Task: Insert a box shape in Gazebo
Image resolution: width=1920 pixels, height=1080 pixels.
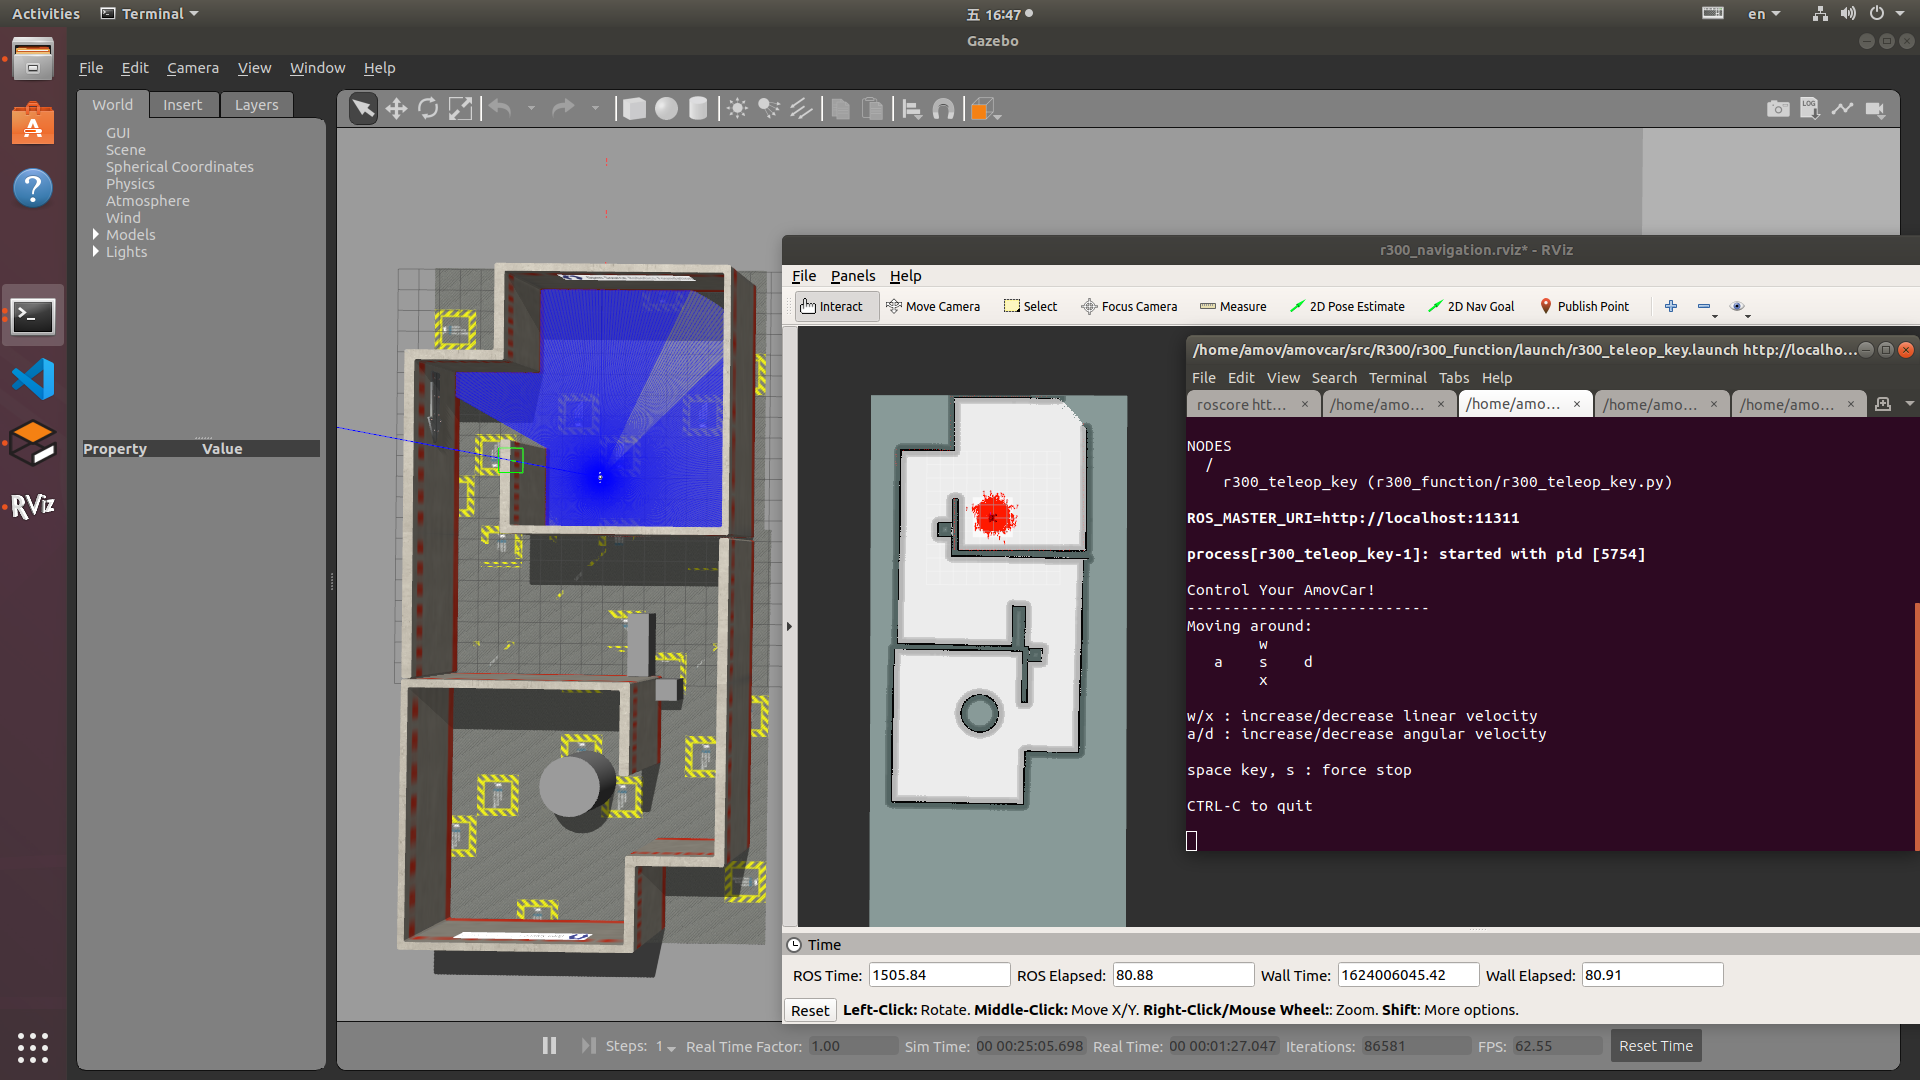Action: point(634,108)
